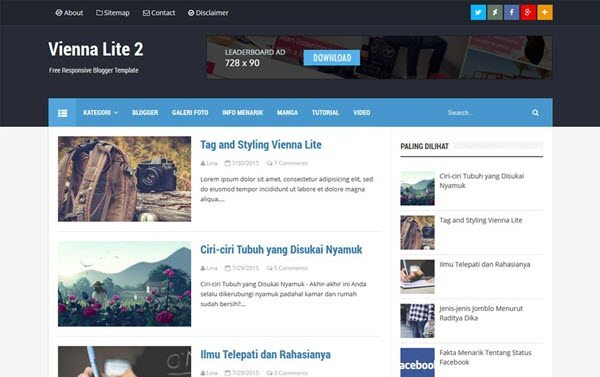Click the leaderboard ad banner image
Viewport: 600px width, 377px height.
click(380, 57)
